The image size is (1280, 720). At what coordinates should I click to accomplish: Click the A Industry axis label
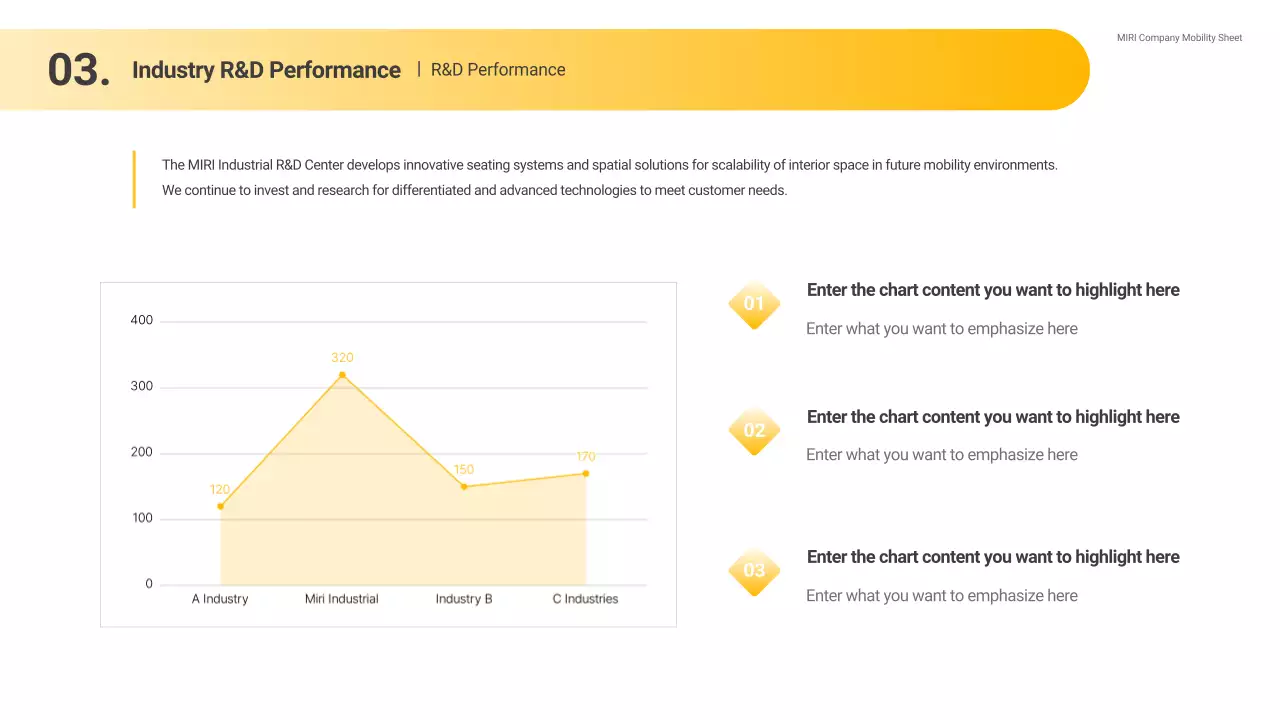coord(220,599)
